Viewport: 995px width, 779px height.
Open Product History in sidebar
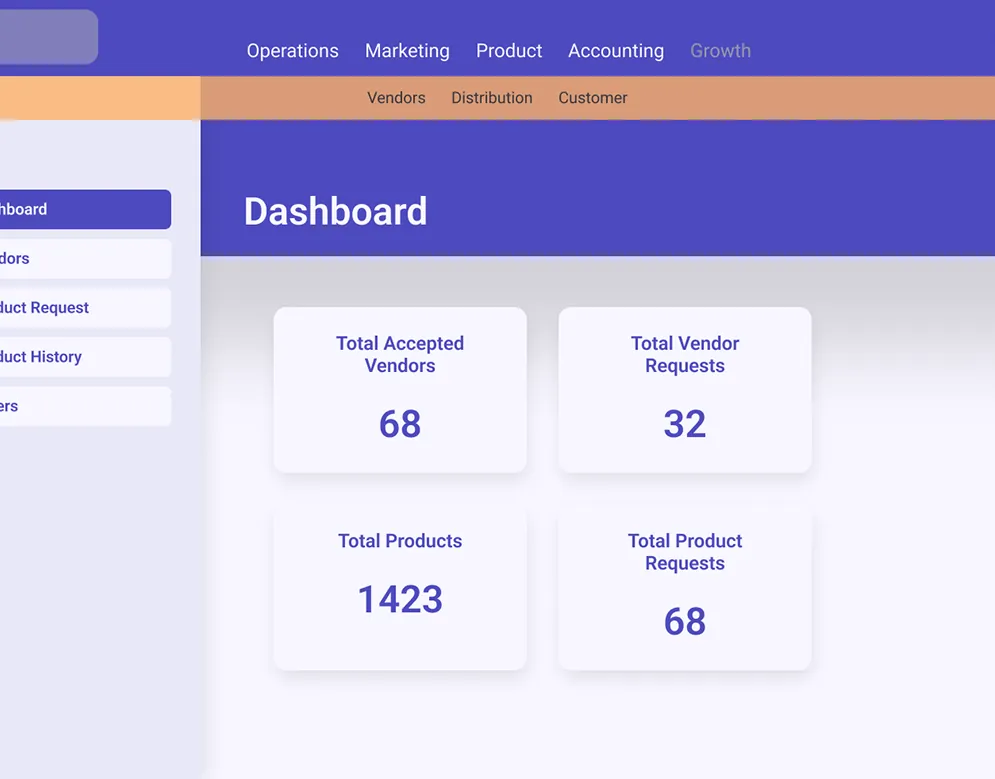click(x=85, y=357)
